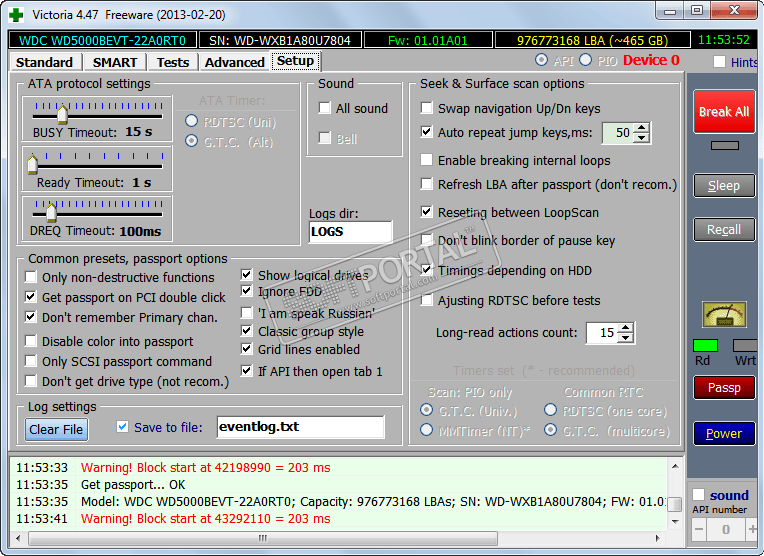
Task: Click the log horizontal scrollbar thumb
Action: tap(263, 538)
